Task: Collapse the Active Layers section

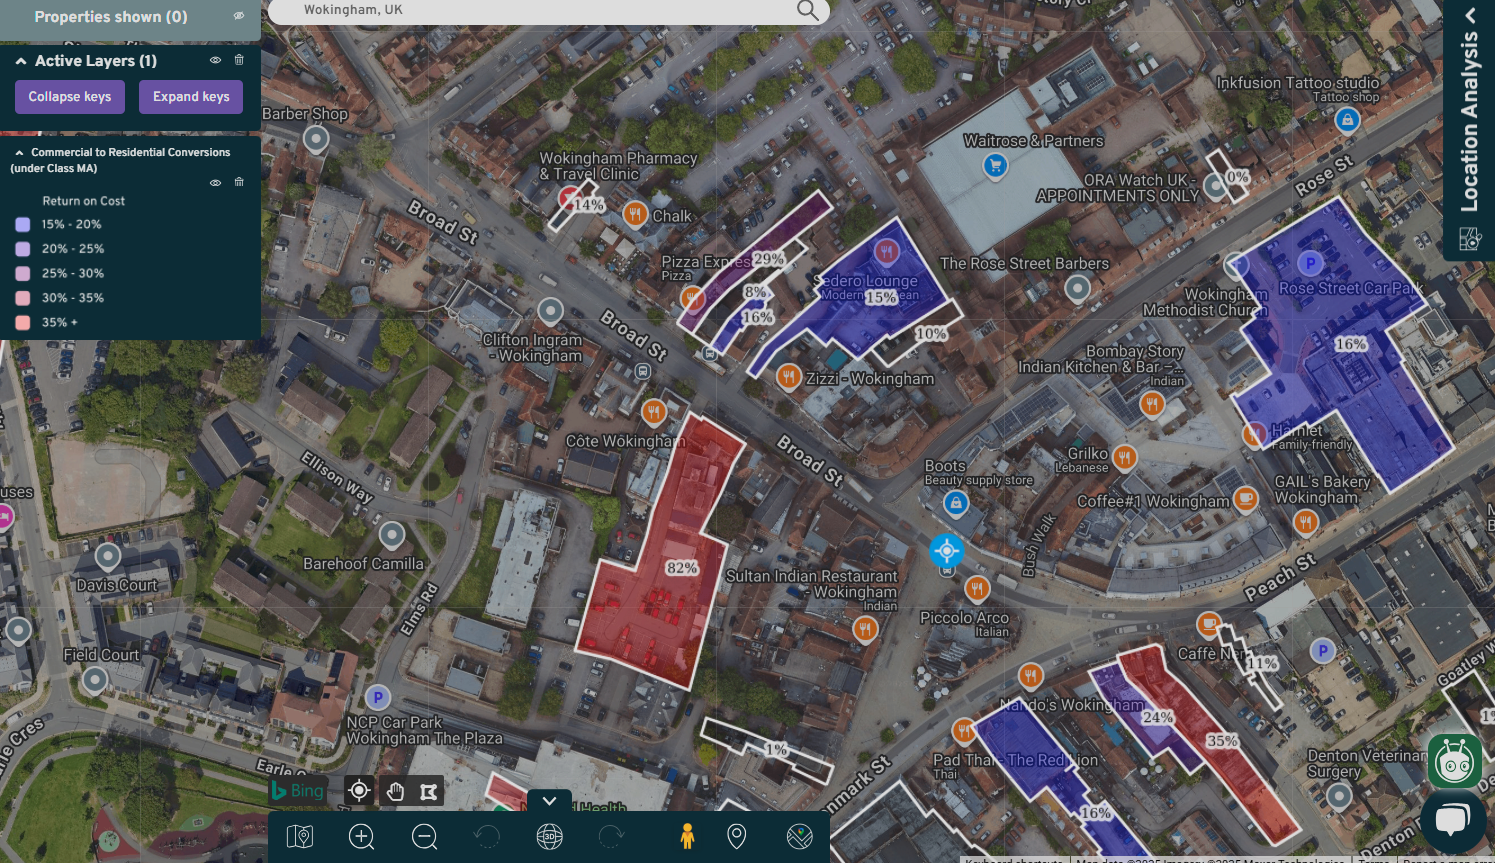Action: click(x=21, y=61)
